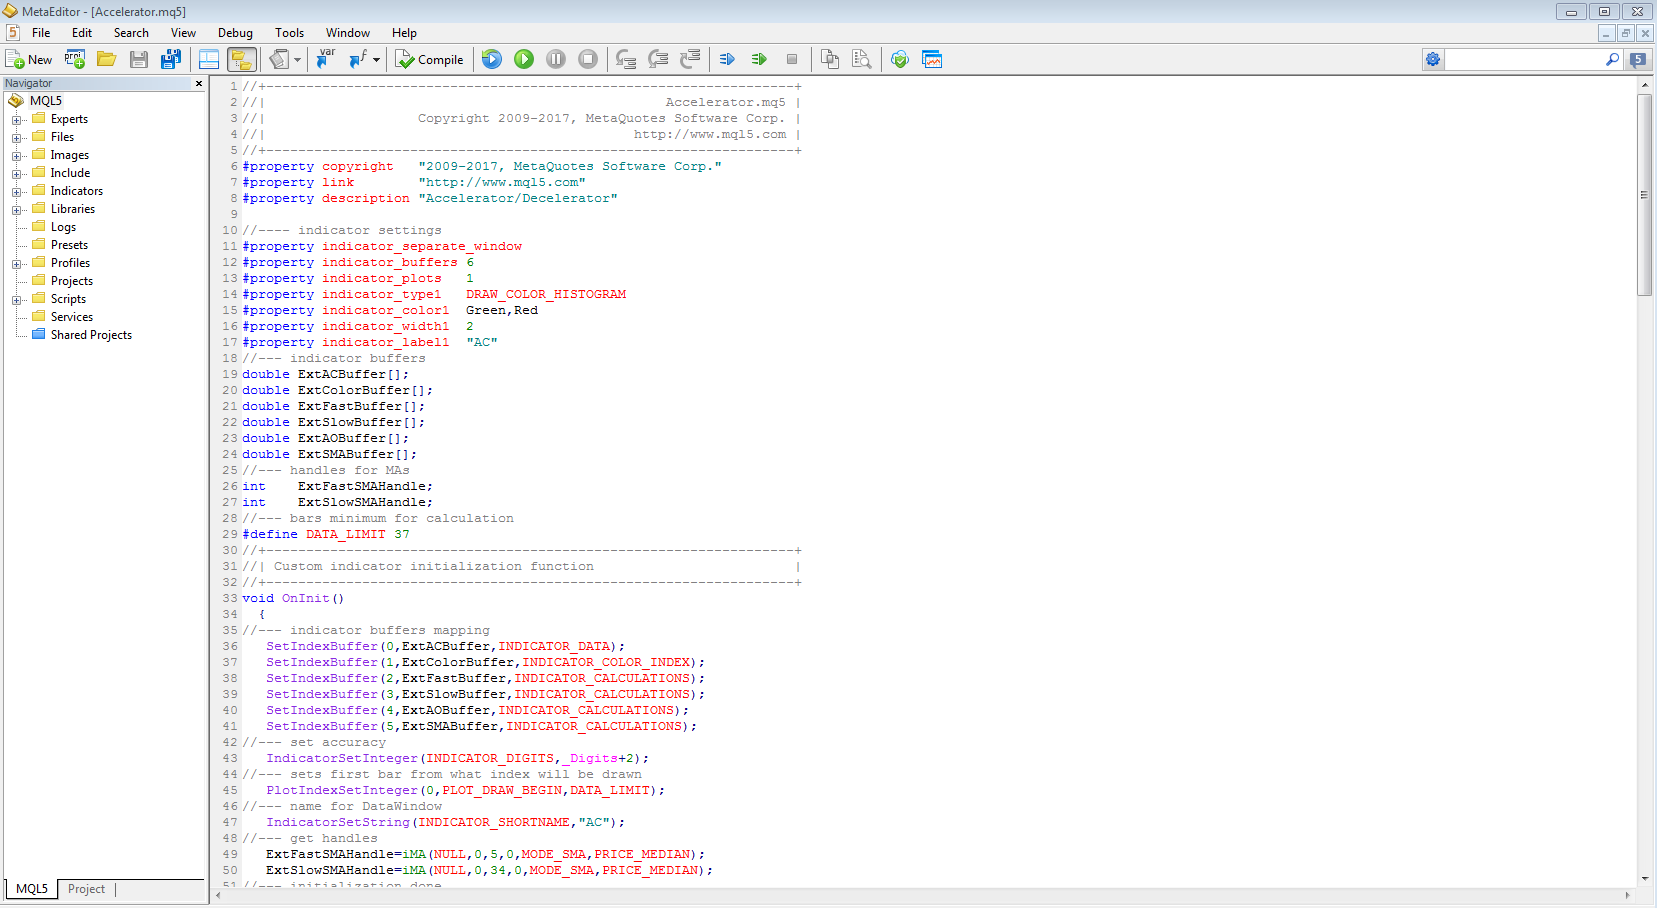Open the Help menu
Viewport: 1657px width, 908px height.
pos(404,33)
